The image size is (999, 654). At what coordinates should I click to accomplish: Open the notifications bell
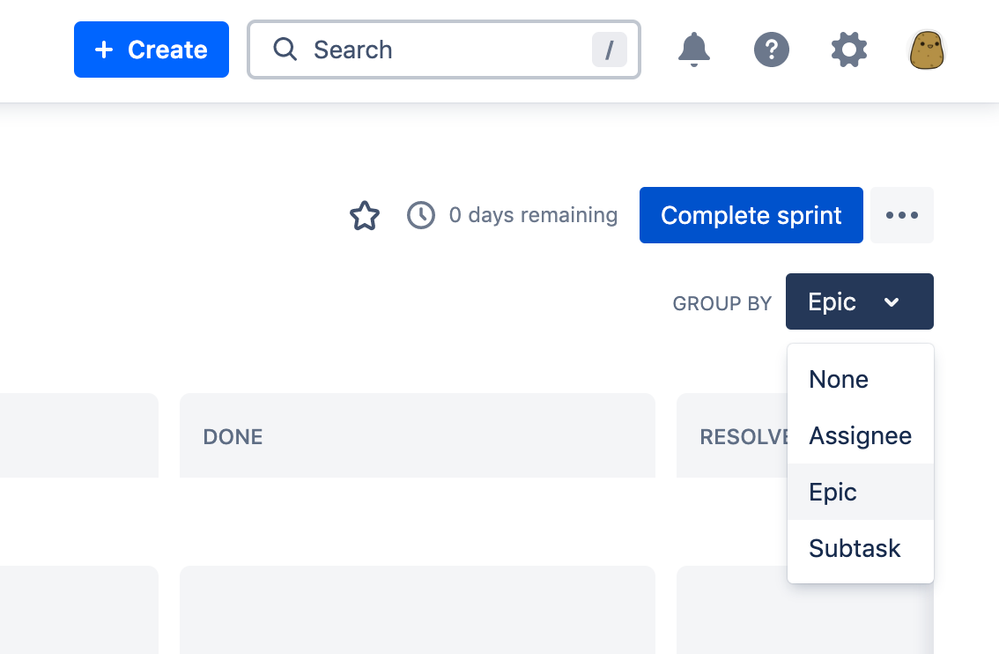point(694,49)
